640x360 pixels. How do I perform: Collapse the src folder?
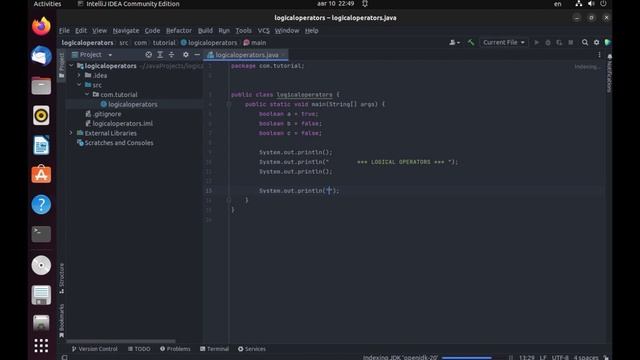[x=79, y=85]
